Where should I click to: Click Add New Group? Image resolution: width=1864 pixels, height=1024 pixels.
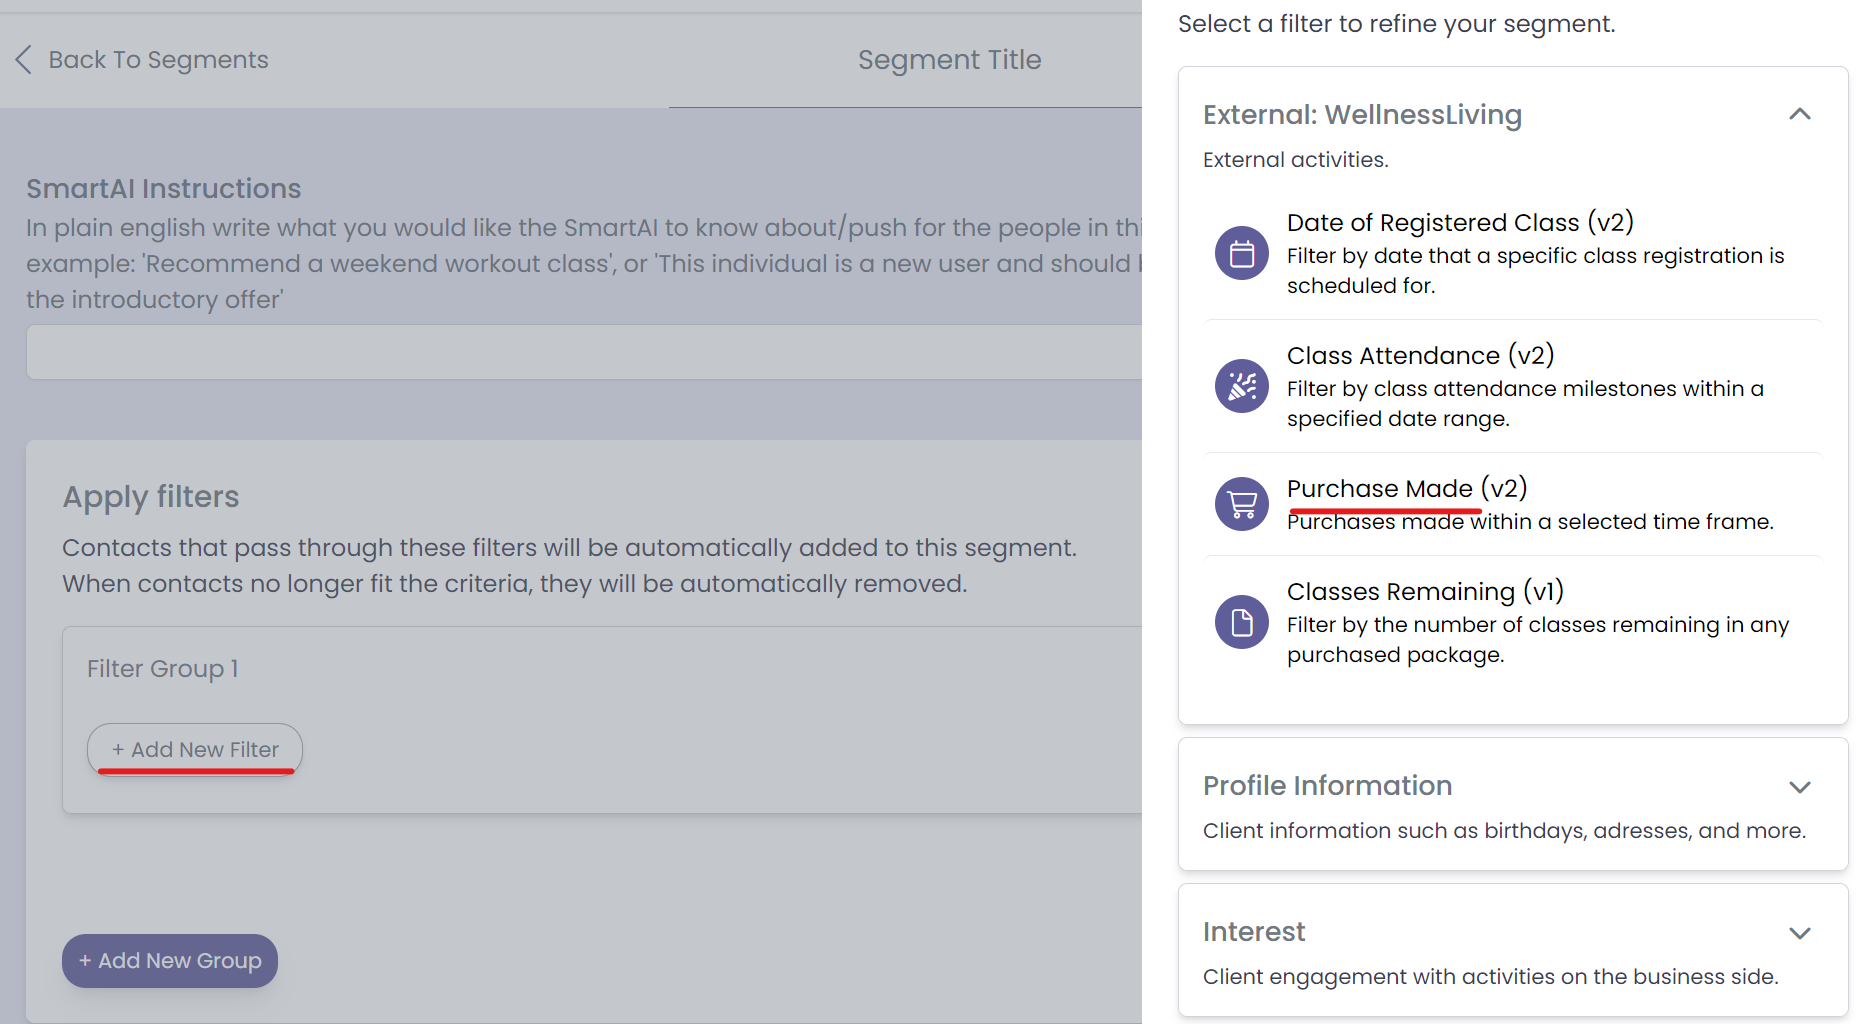tap(169, 960)
